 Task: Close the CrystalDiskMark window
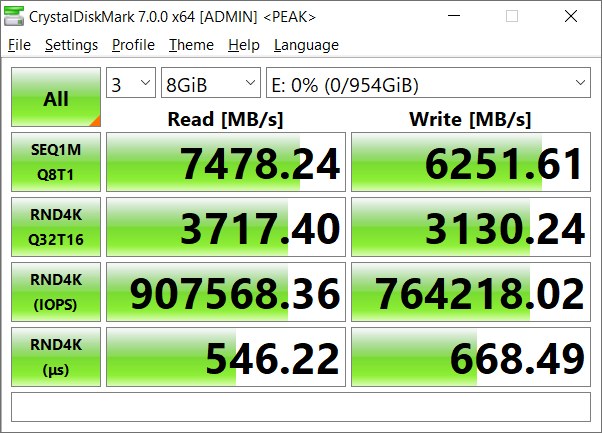coord(571,16)
